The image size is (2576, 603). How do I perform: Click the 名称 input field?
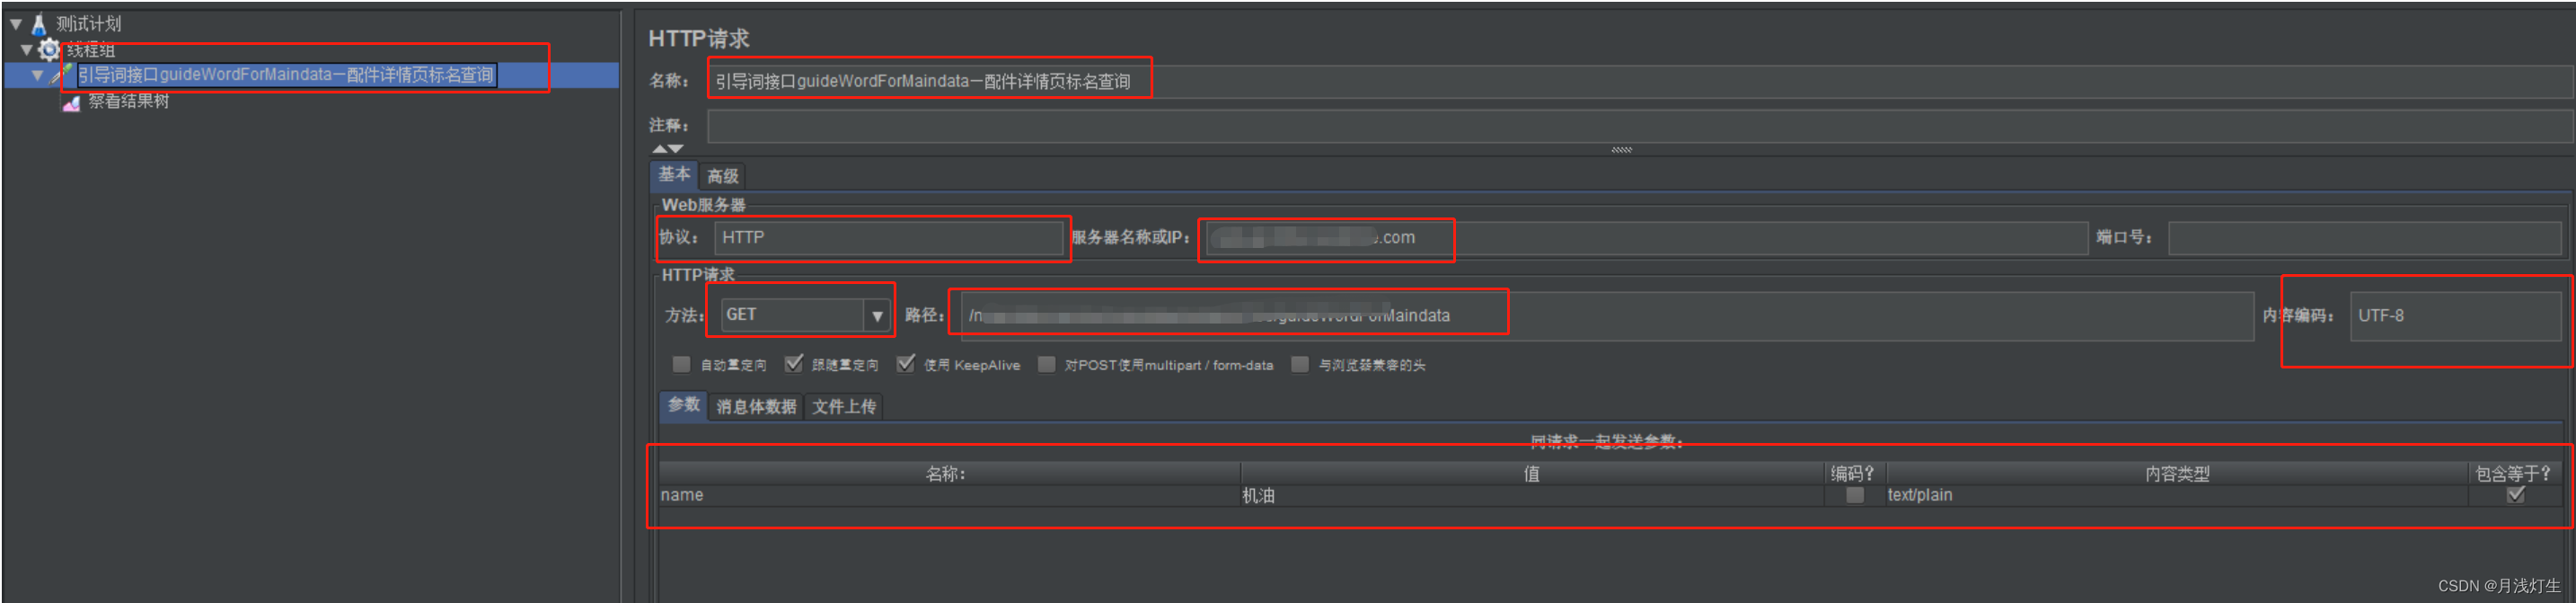(x=1639, y=81)
